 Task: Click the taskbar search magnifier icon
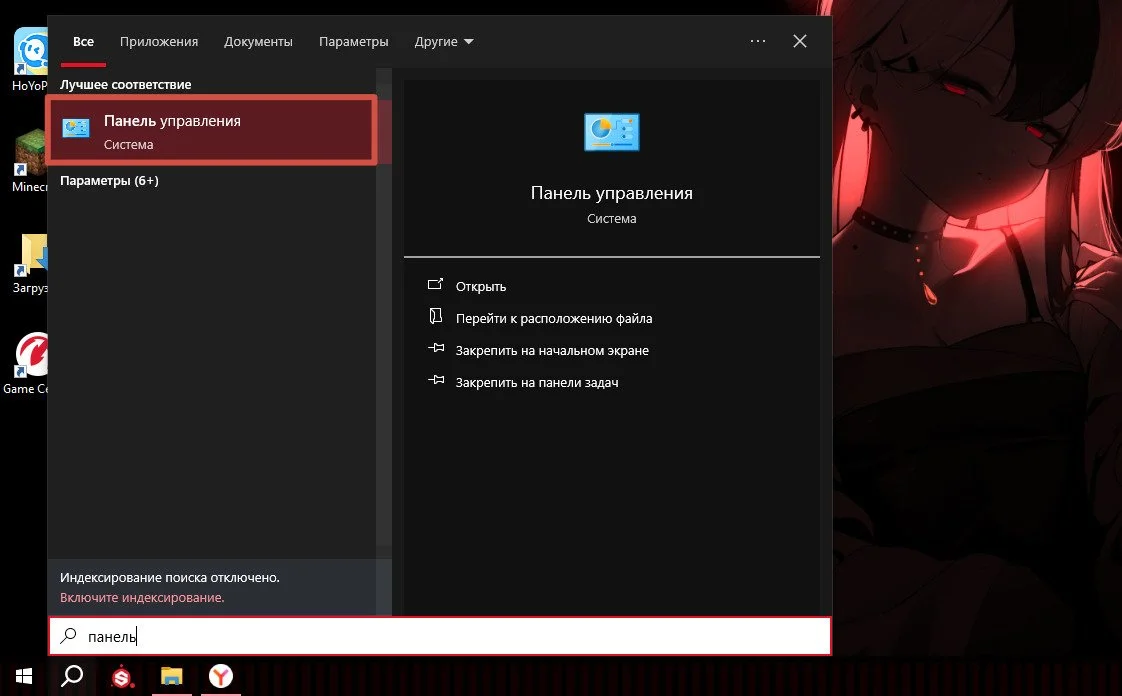[72, 675]
